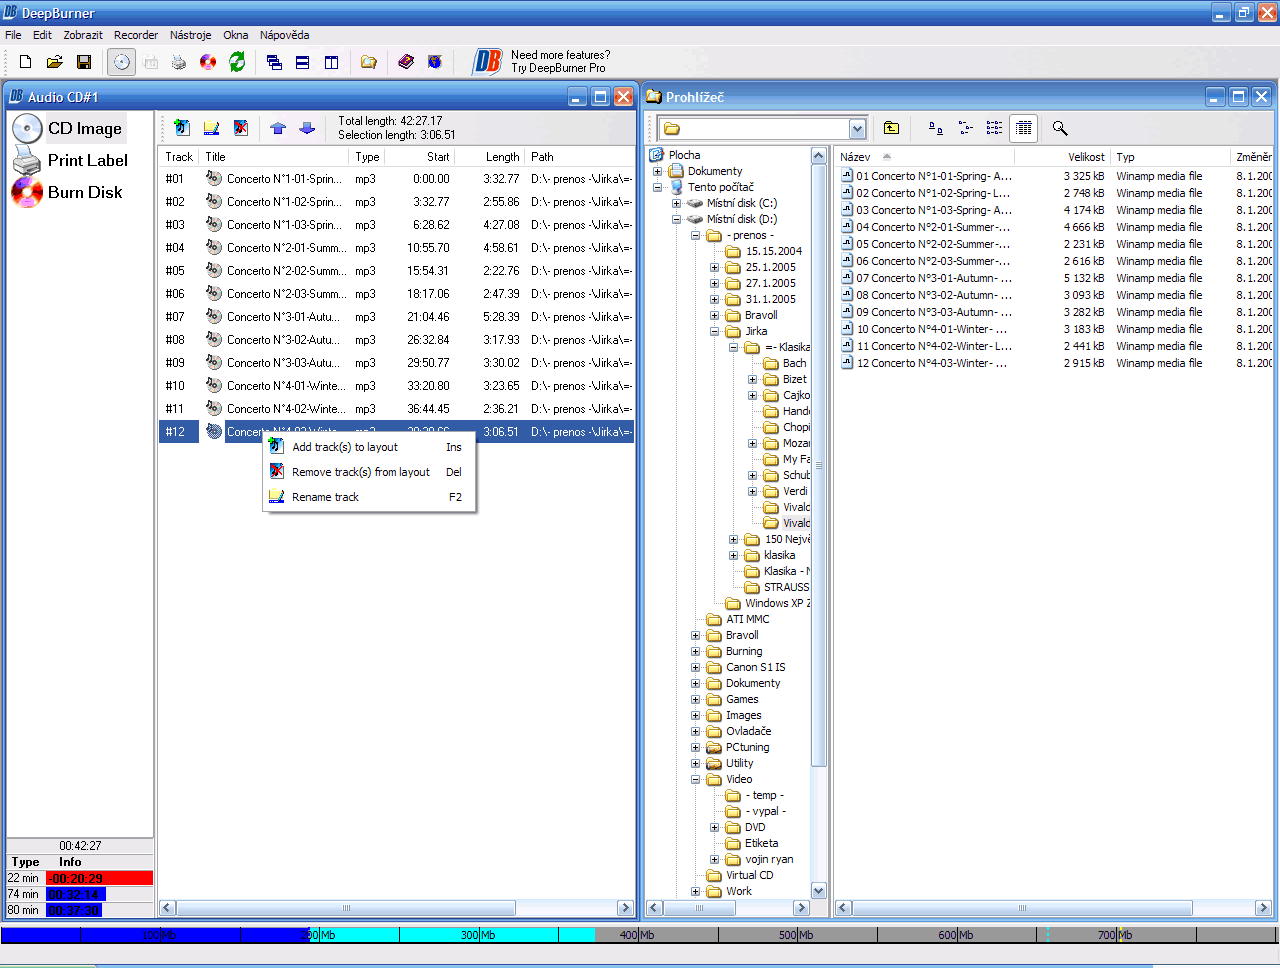
Task: Expand the Dokumenty node under Plocha
Action: coord(658,171)
